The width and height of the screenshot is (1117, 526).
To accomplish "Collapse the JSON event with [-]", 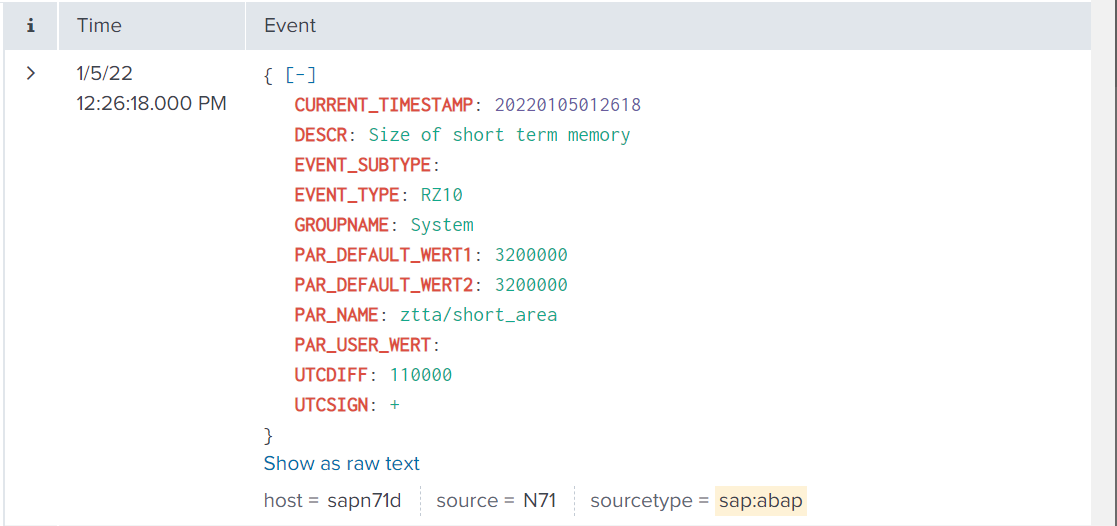I will pyautogui.click(x=301, y=75).
